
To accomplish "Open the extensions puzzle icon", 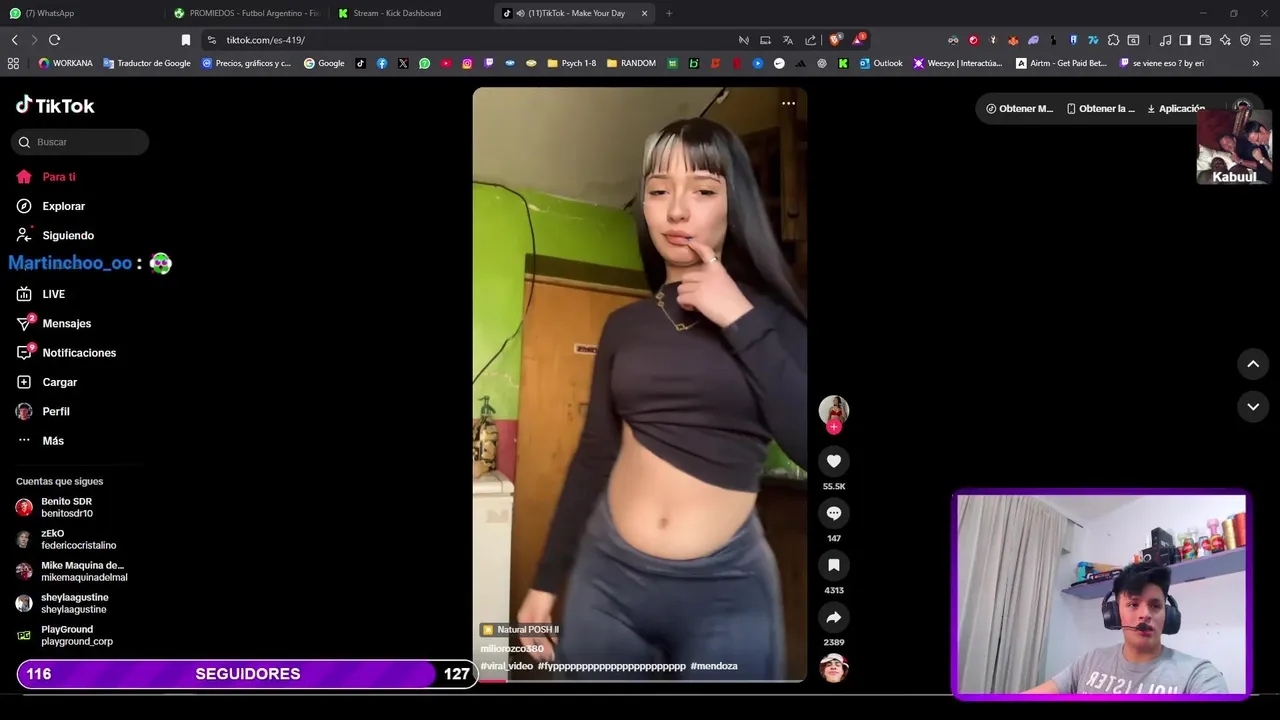I will pyautogui.click(x=1113, y=40).
